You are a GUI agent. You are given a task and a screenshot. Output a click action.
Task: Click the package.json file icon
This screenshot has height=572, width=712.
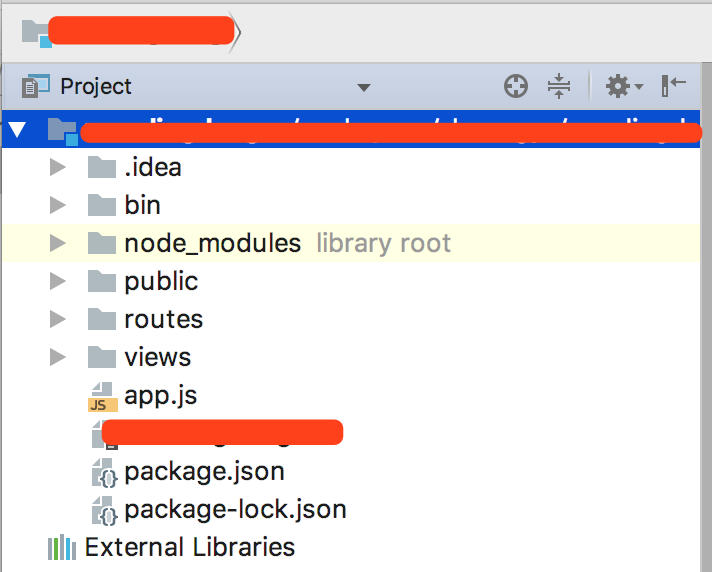pos(104,472)
